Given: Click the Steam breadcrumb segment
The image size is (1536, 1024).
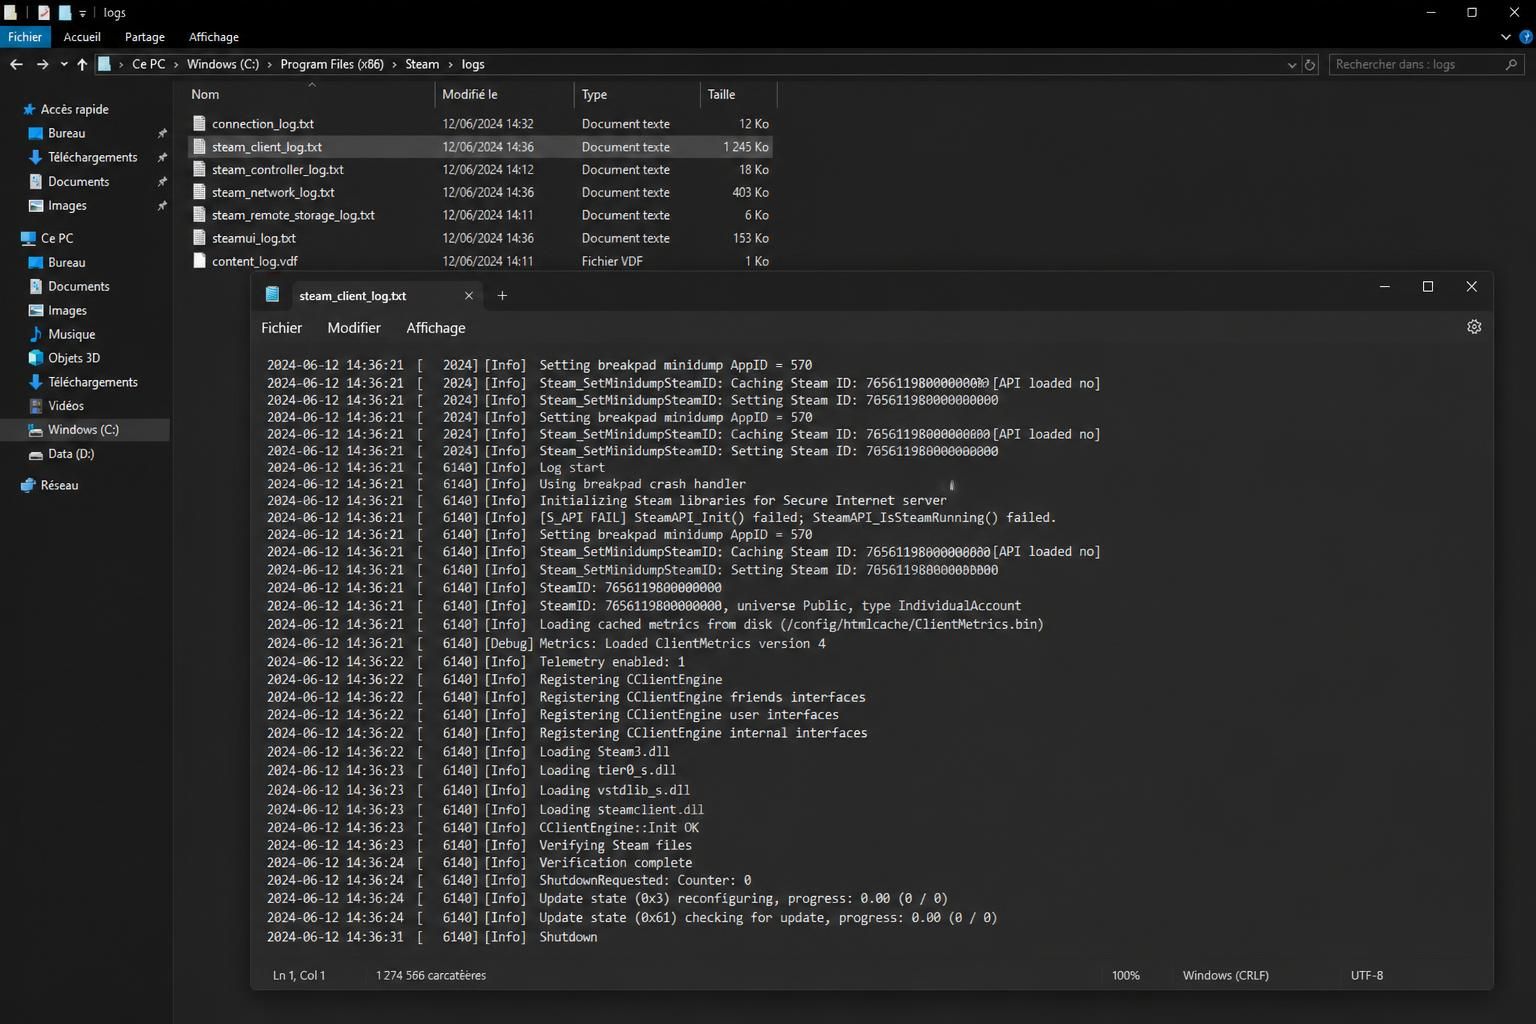Looking at the screenshot, I should pyautogui.click(x=422, y=64).
